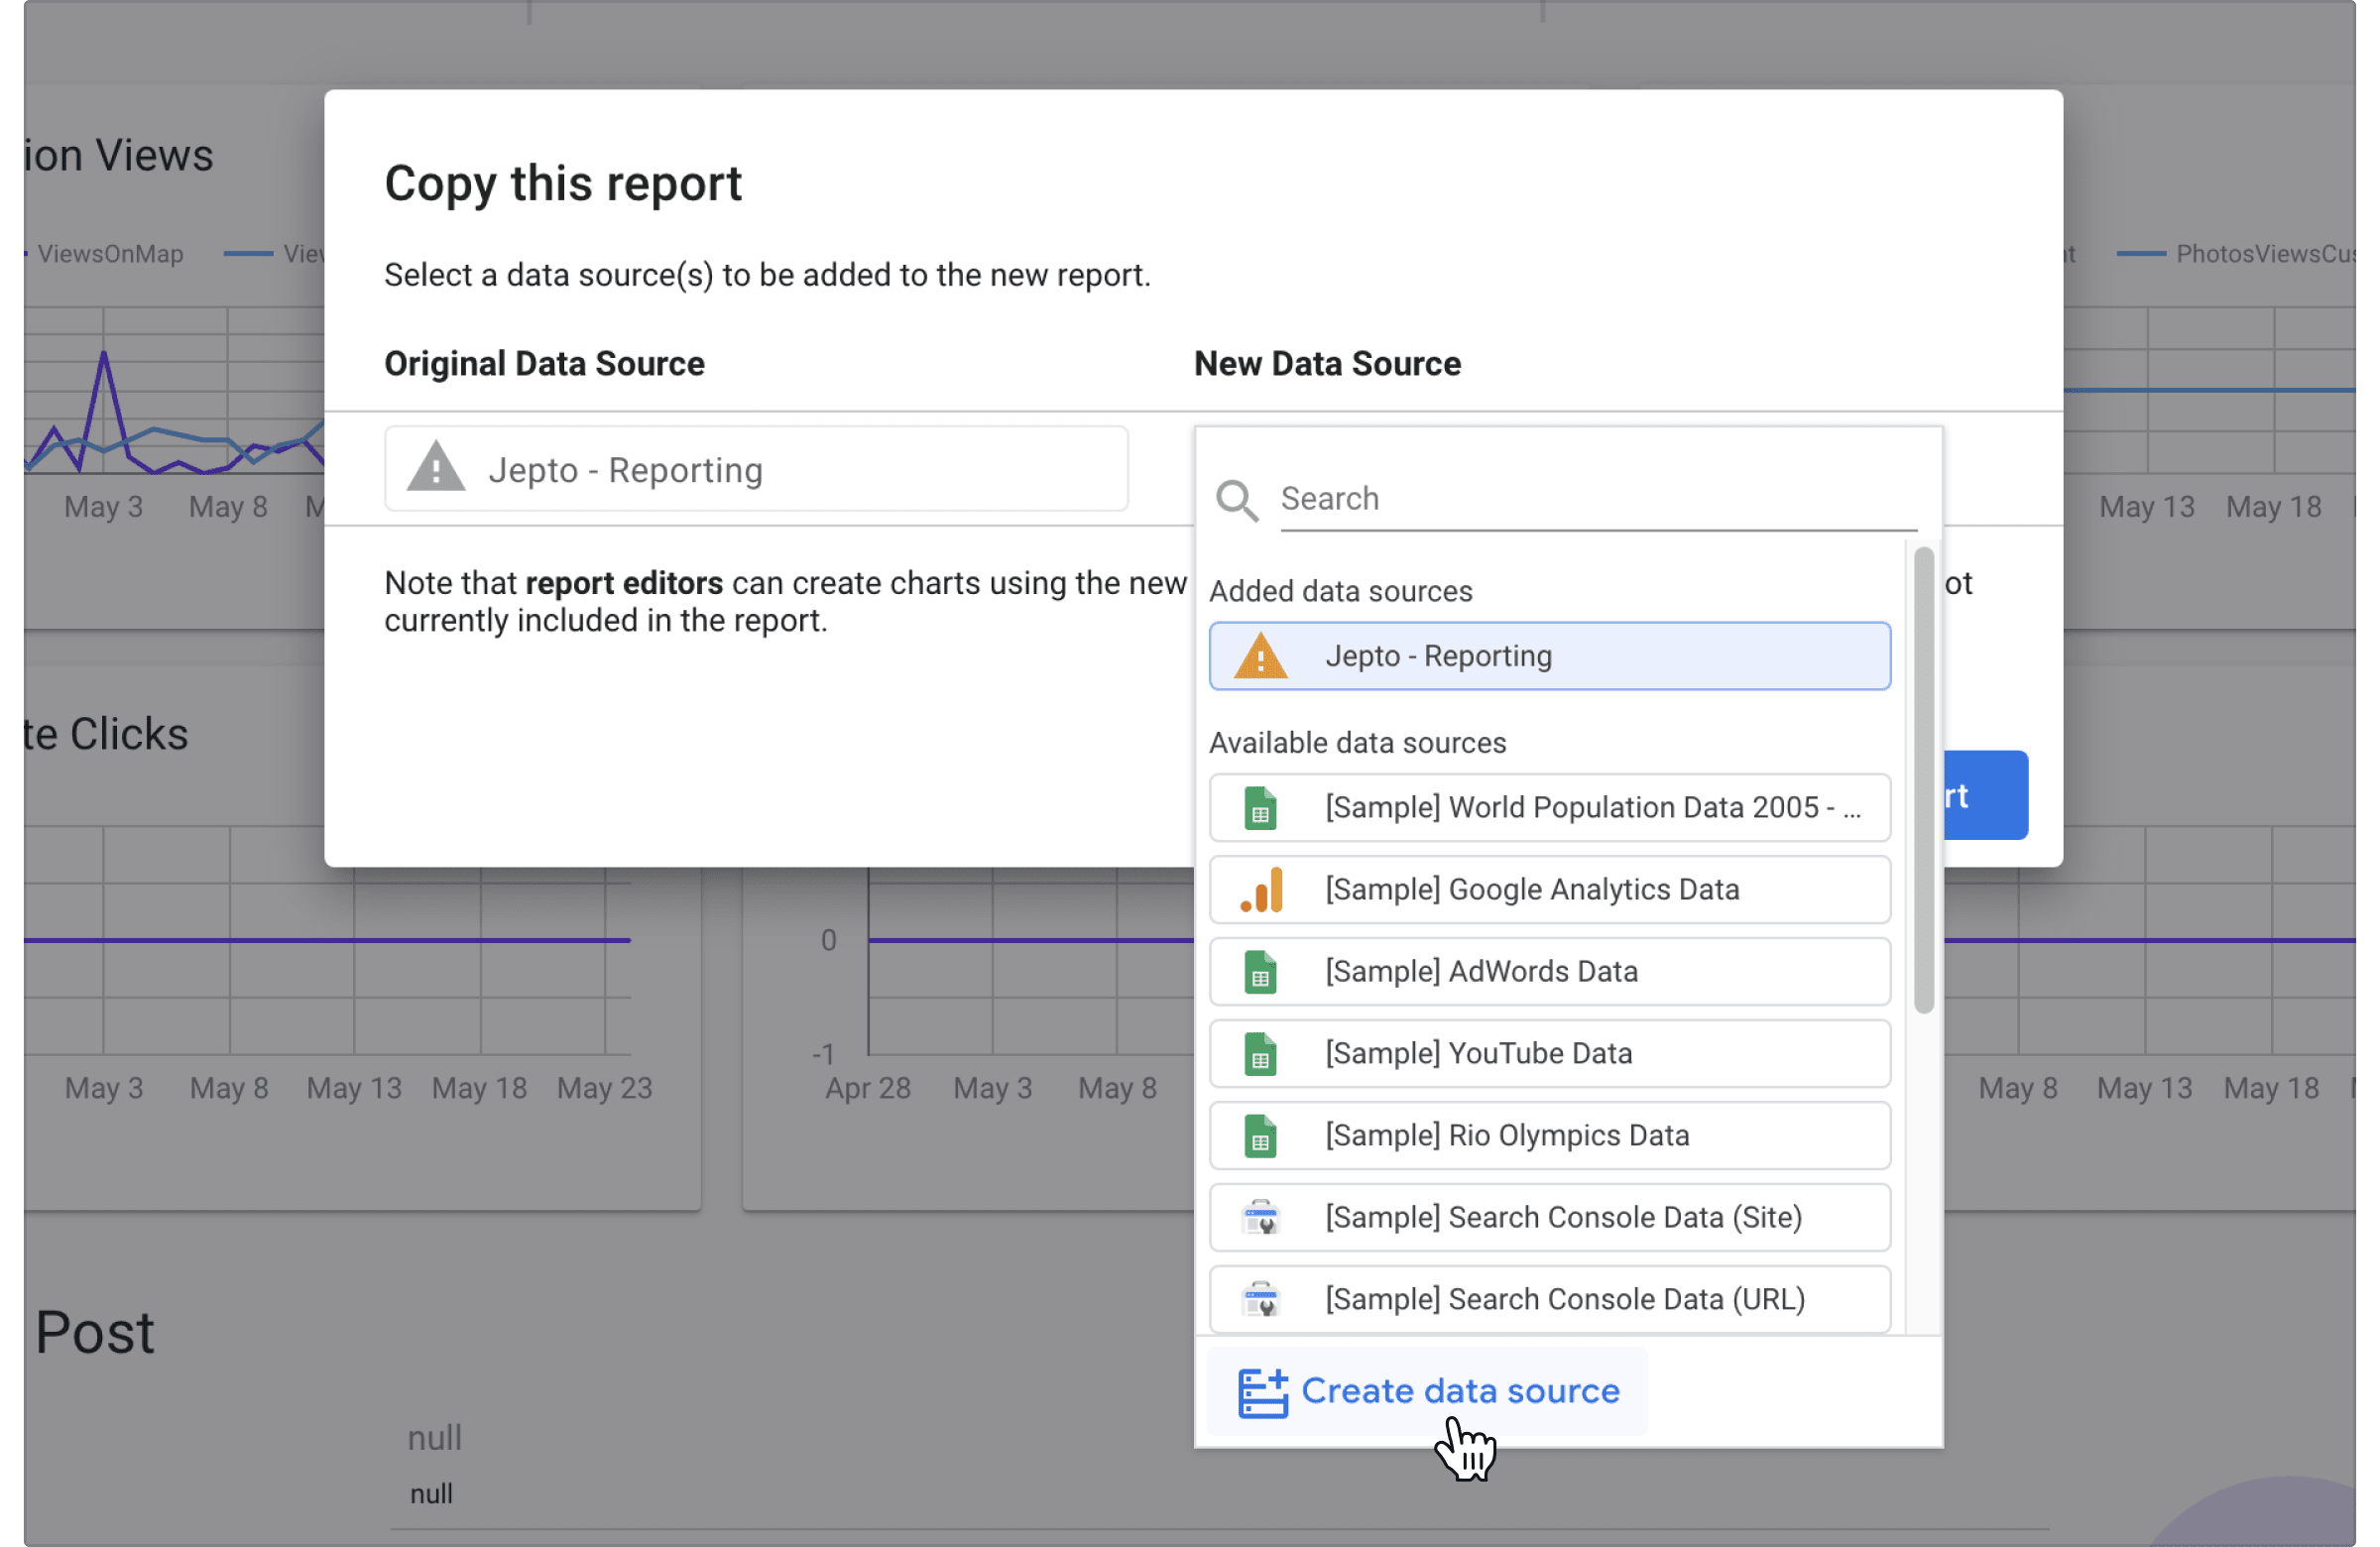Choose [Sample] Search Console Data (URL)

[x=1549, y=1299]
